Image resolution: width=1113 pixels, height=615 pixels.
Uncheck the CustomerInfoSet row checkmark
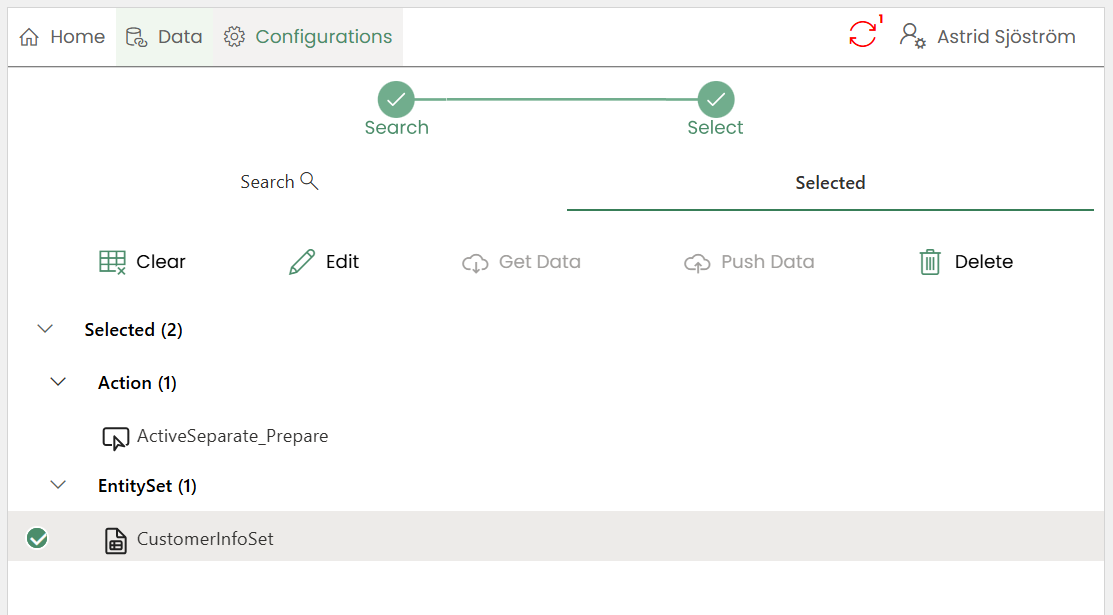coord(37,539)
